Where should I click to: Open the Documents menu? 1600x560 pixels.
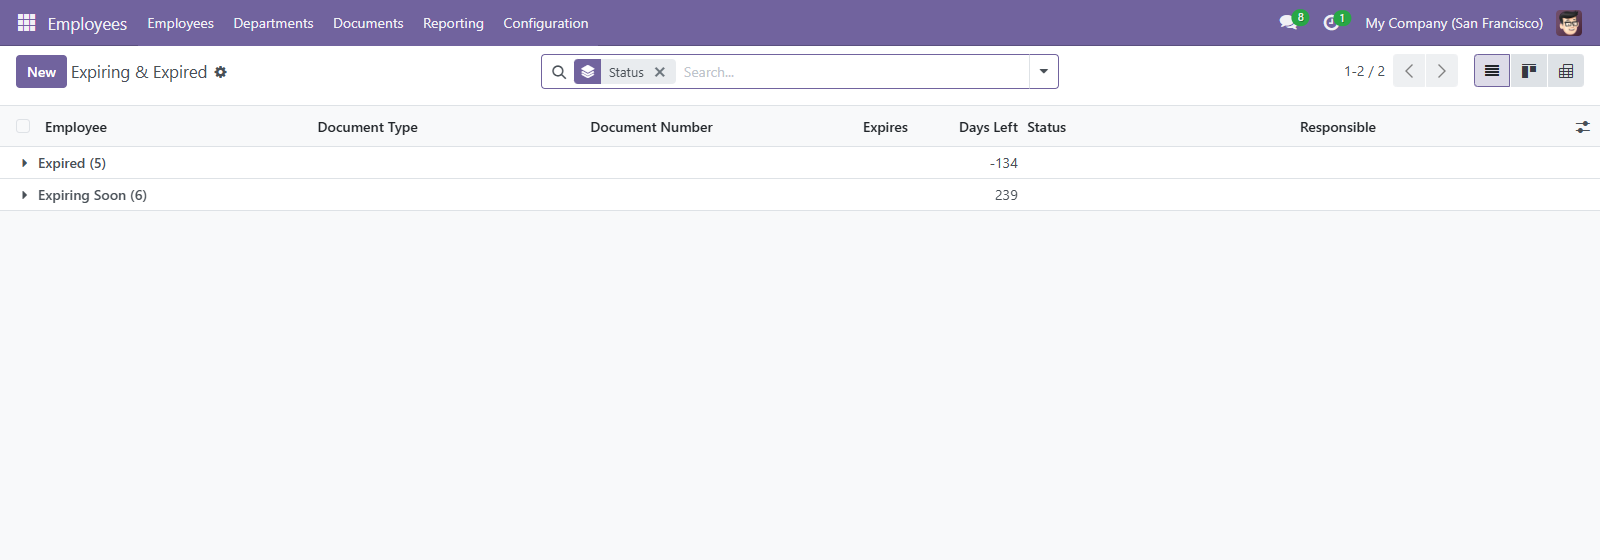[368, 23]
